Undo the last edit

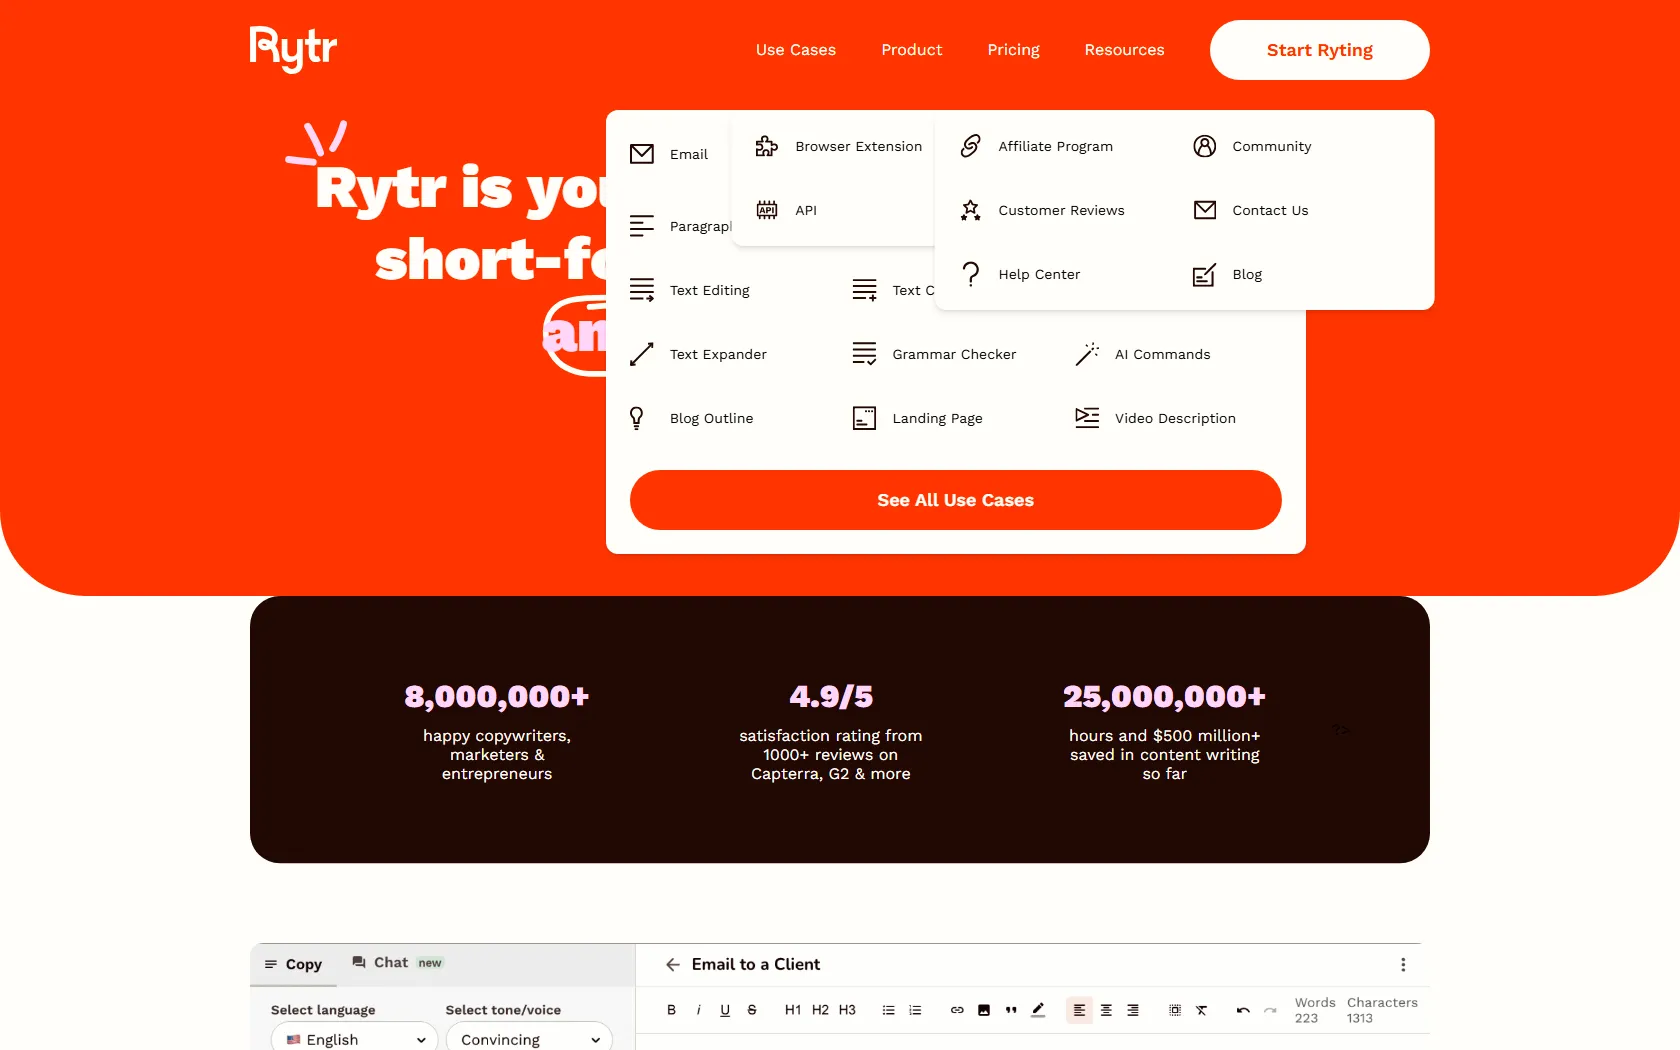click(1243, 1010)
